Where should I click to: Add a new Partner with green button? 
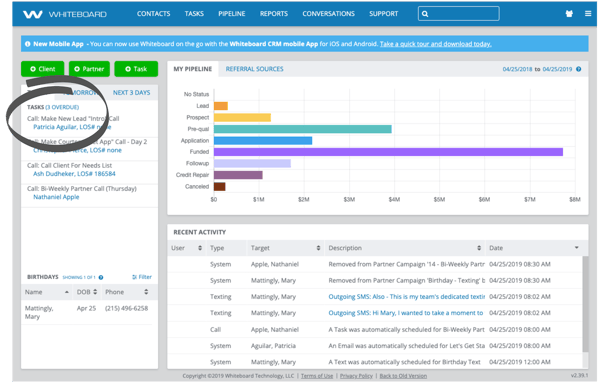click(x=89, y=69)
